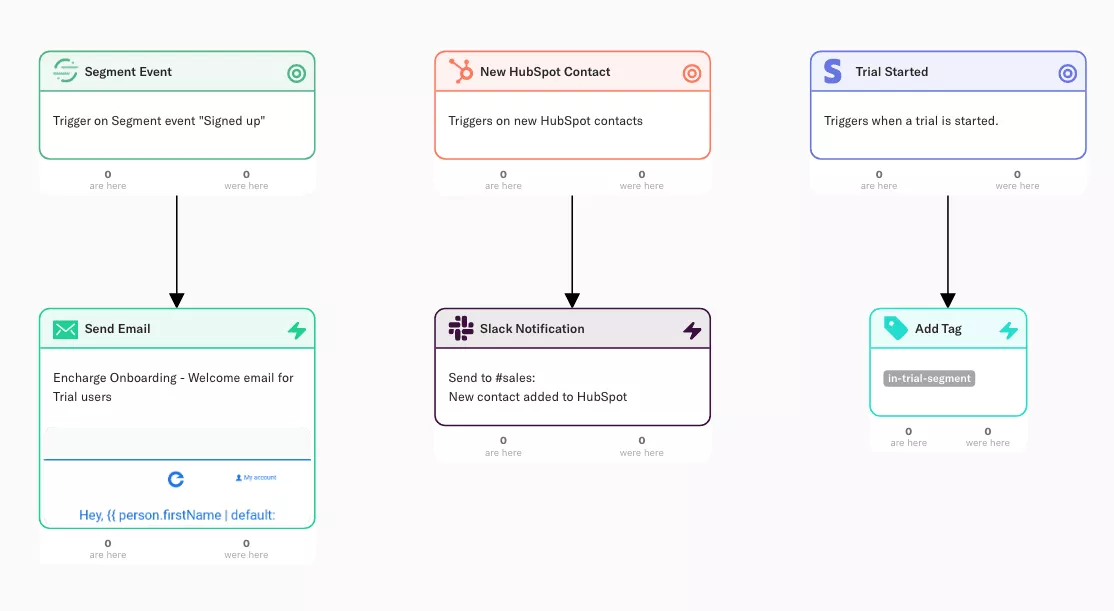1114x611 pixels.
Task: Select the S logo on the Trial Started trigger
Action: 834,71
